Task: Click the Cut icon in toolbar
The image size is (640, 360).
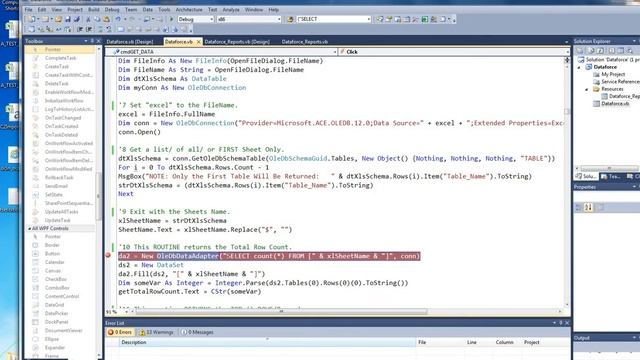Action: point(88,19)
